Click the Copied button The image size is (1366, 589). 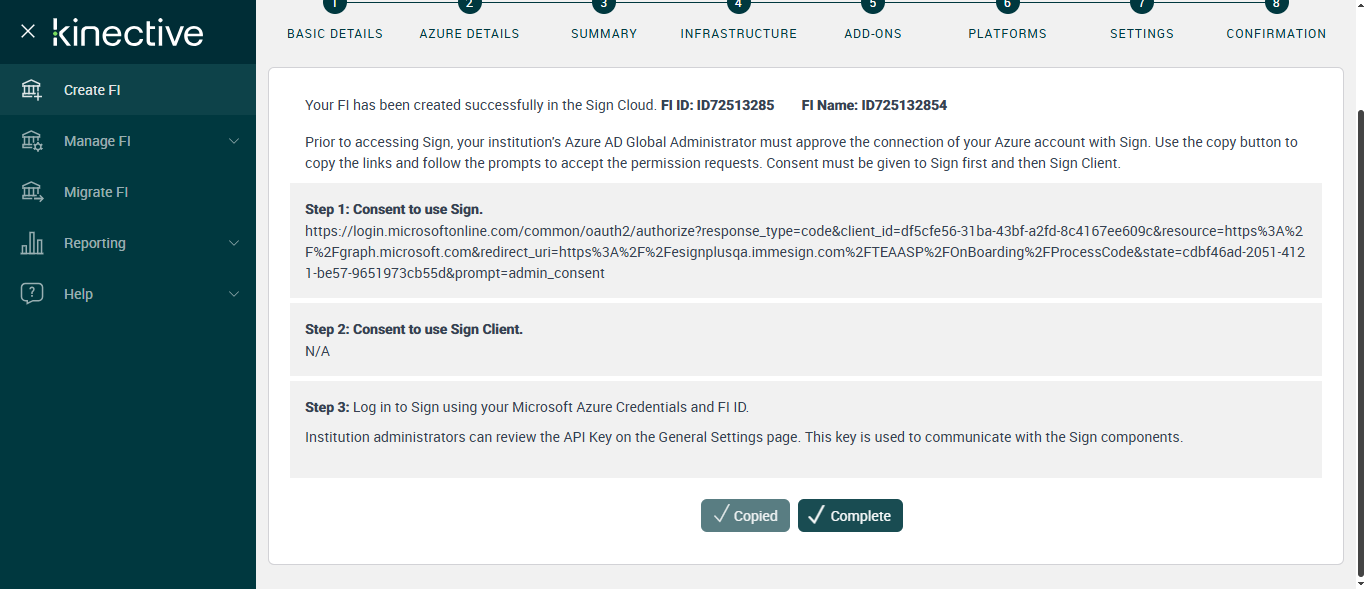pos(746,516)
